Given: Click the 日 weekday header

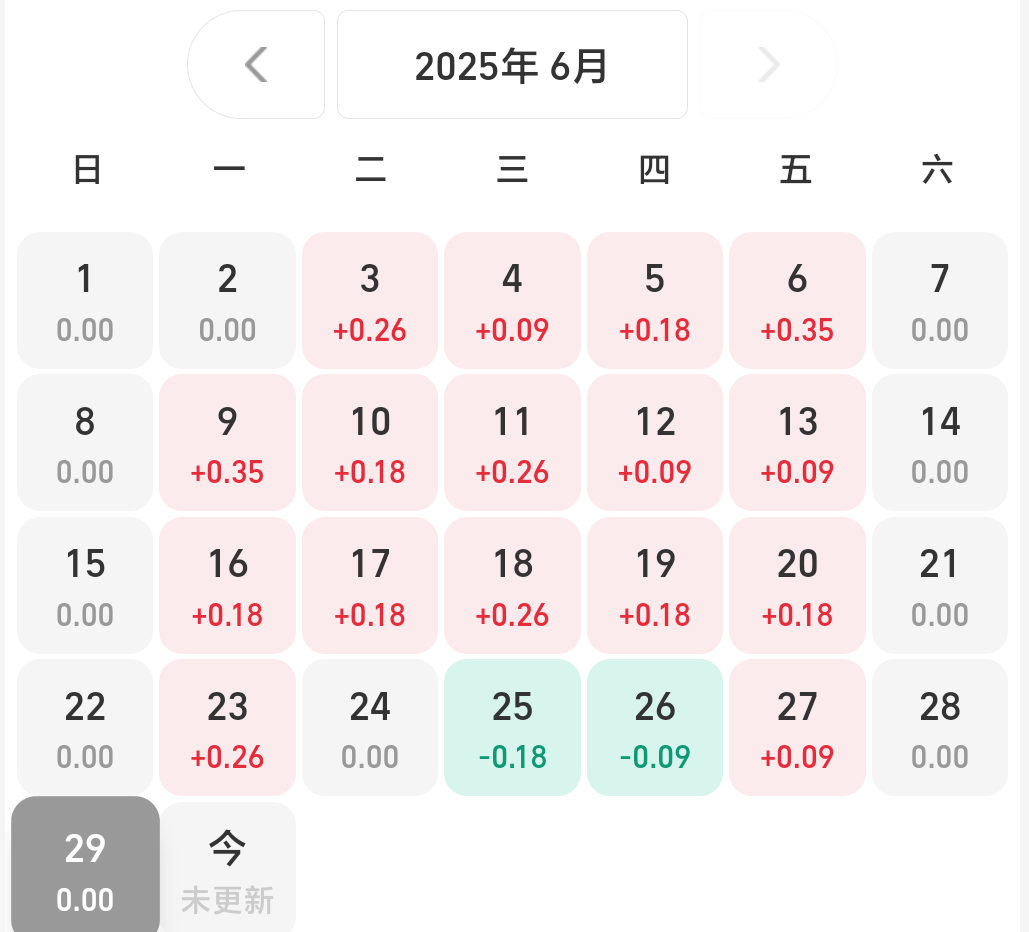Looking at the screenshot, I should [x=87, y=169].
